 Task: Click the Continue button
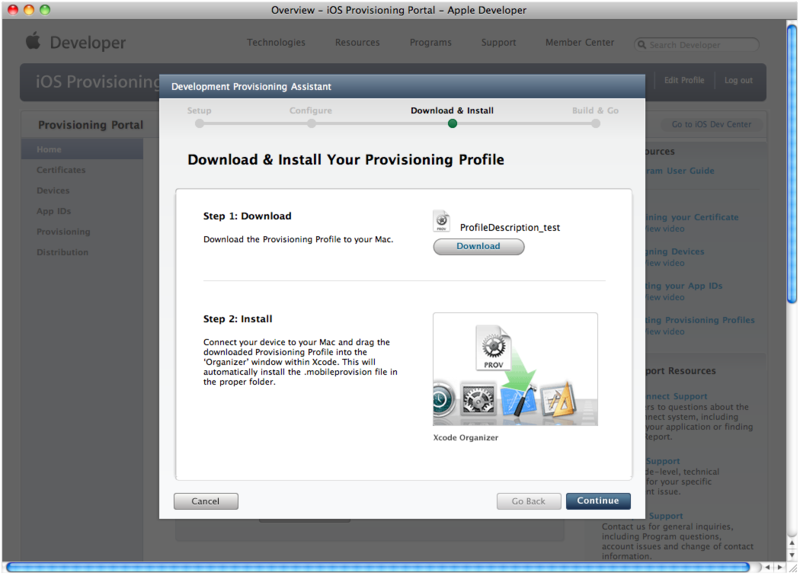point(598,501)
